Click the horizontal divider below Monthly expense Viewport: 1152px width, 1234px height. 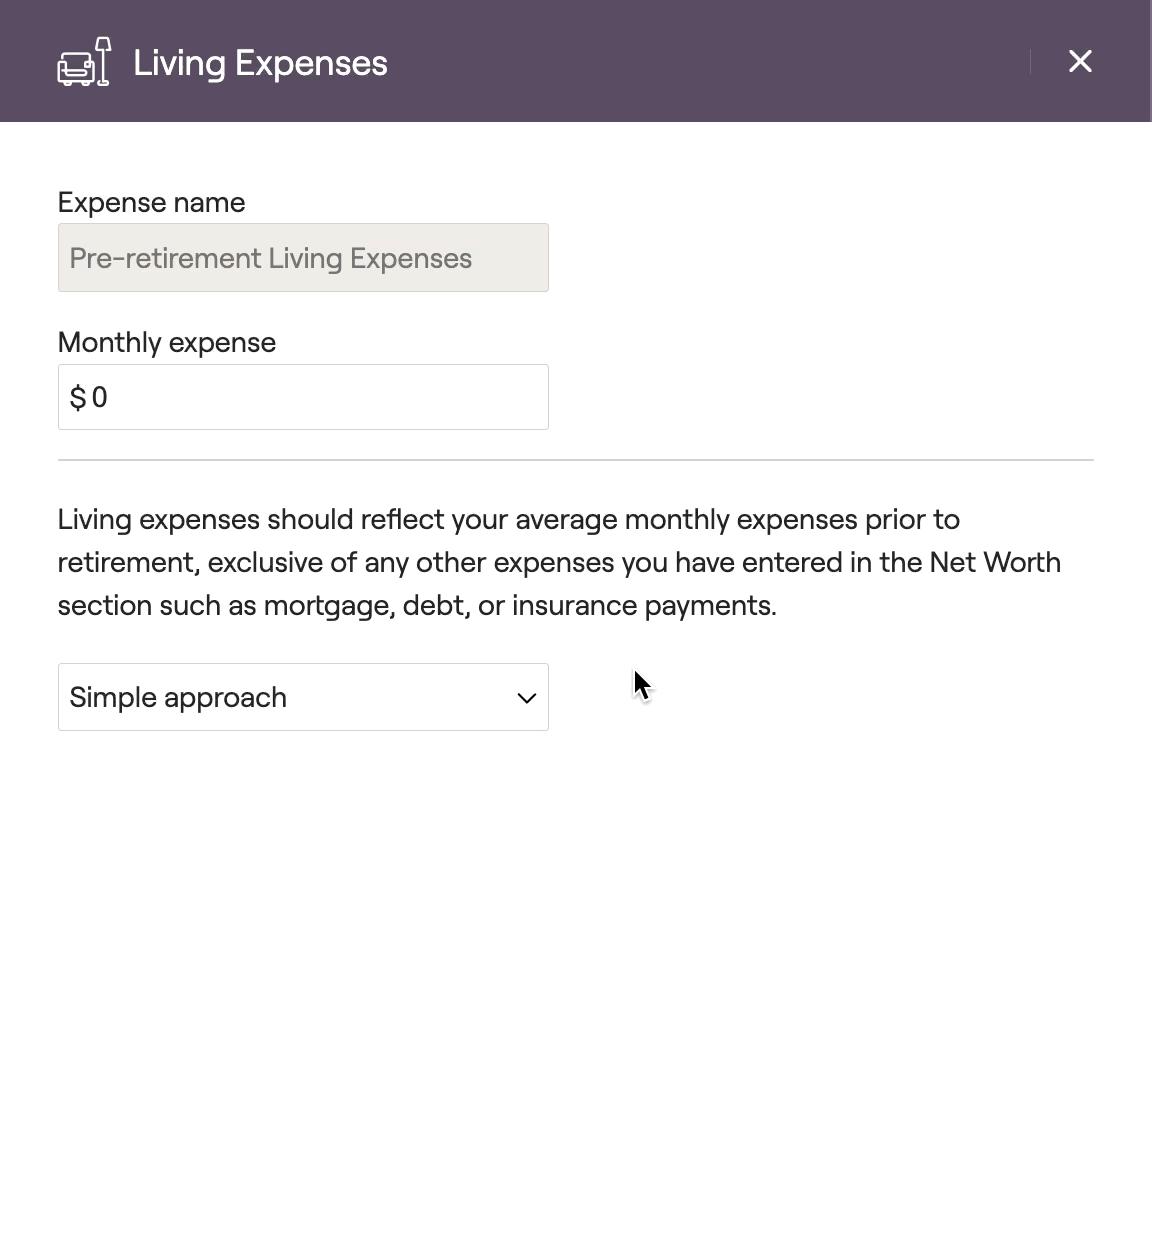pyautogui.click(x=576, y=460)
